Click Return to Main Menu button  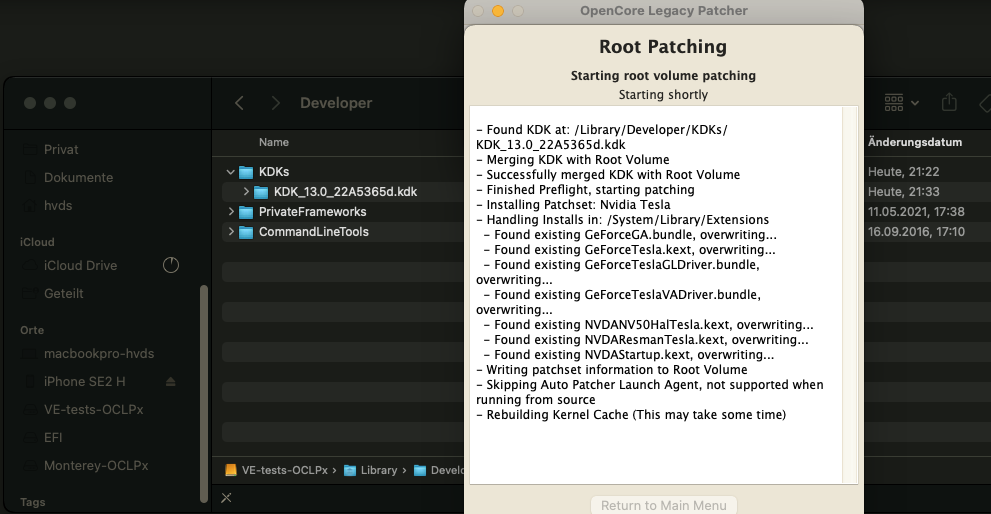[664, 505]
